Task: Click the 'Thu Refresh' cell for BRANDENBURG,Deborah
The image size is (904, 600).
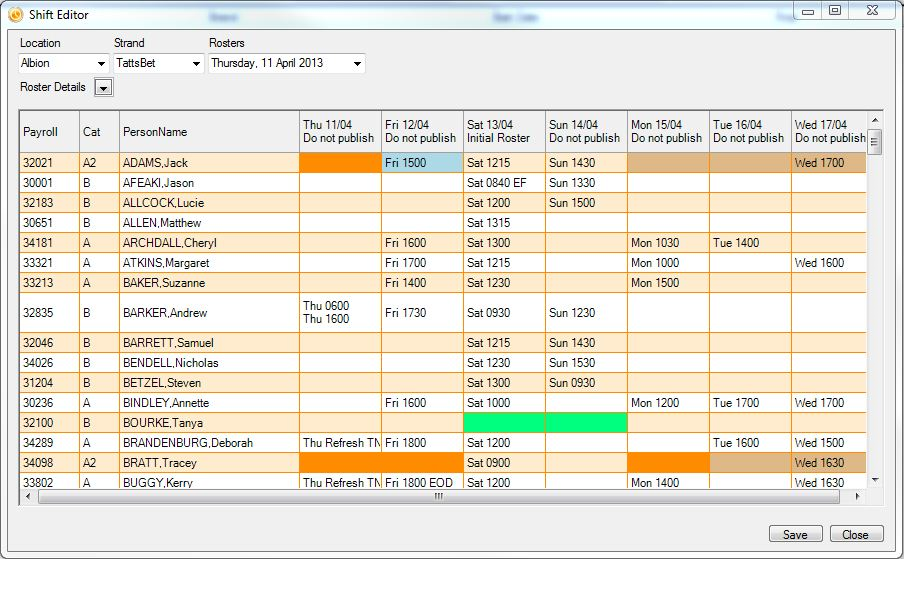Action: pos(338,442)
